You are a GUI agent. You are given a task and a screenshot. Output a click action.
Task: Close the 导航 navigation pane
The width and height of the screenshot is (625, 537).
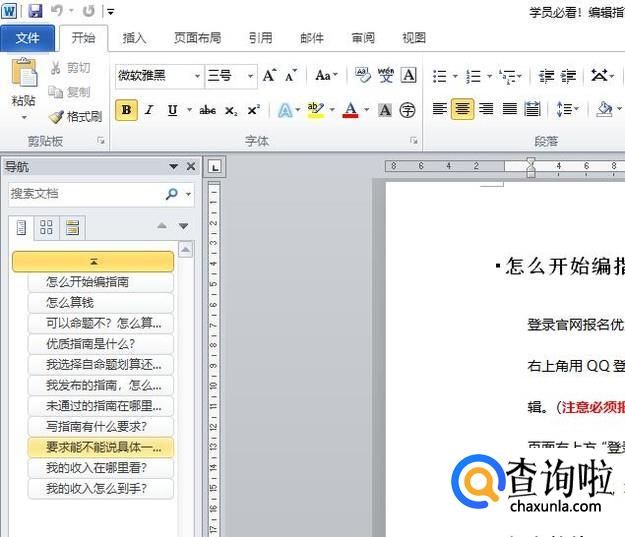point(191,167)
